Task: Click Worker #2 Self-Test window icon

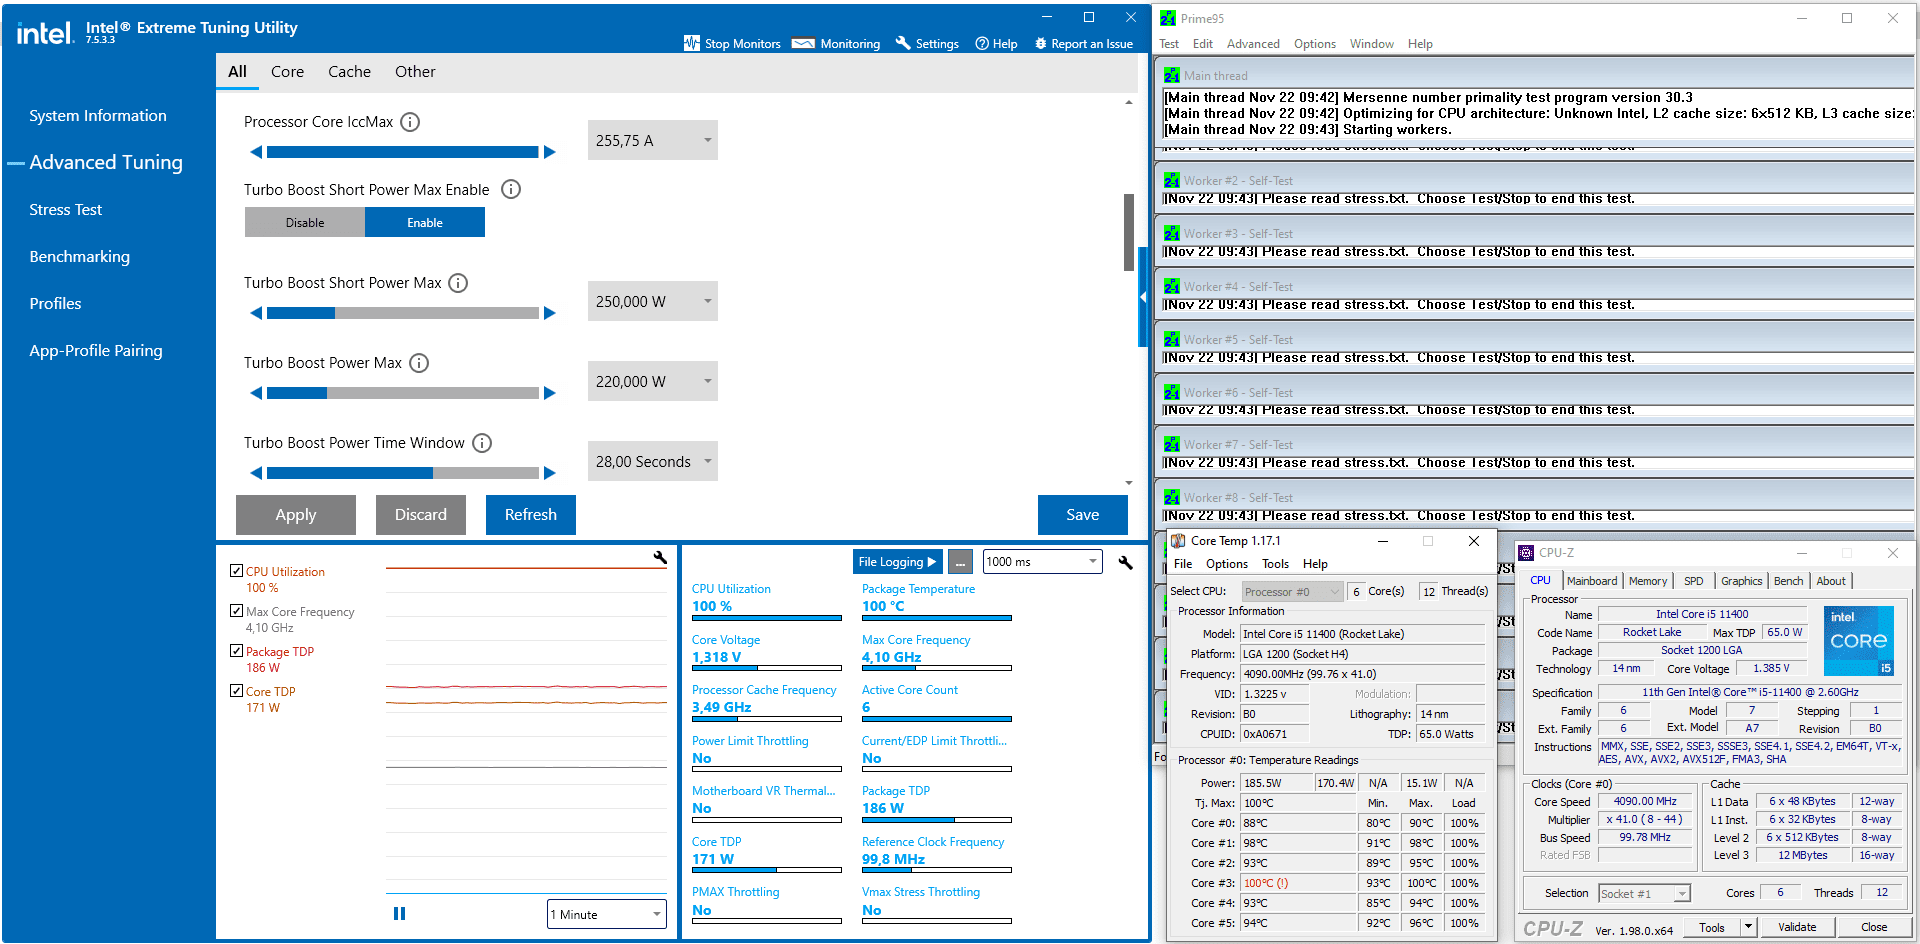Action: tap(1171, 180)
